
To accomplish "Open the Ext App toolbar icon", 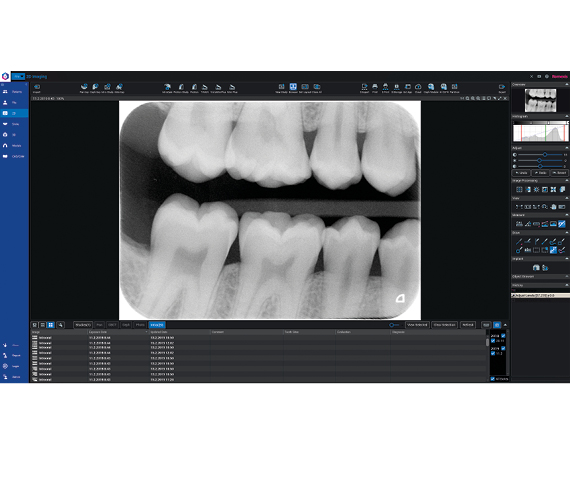I will 408,87.
